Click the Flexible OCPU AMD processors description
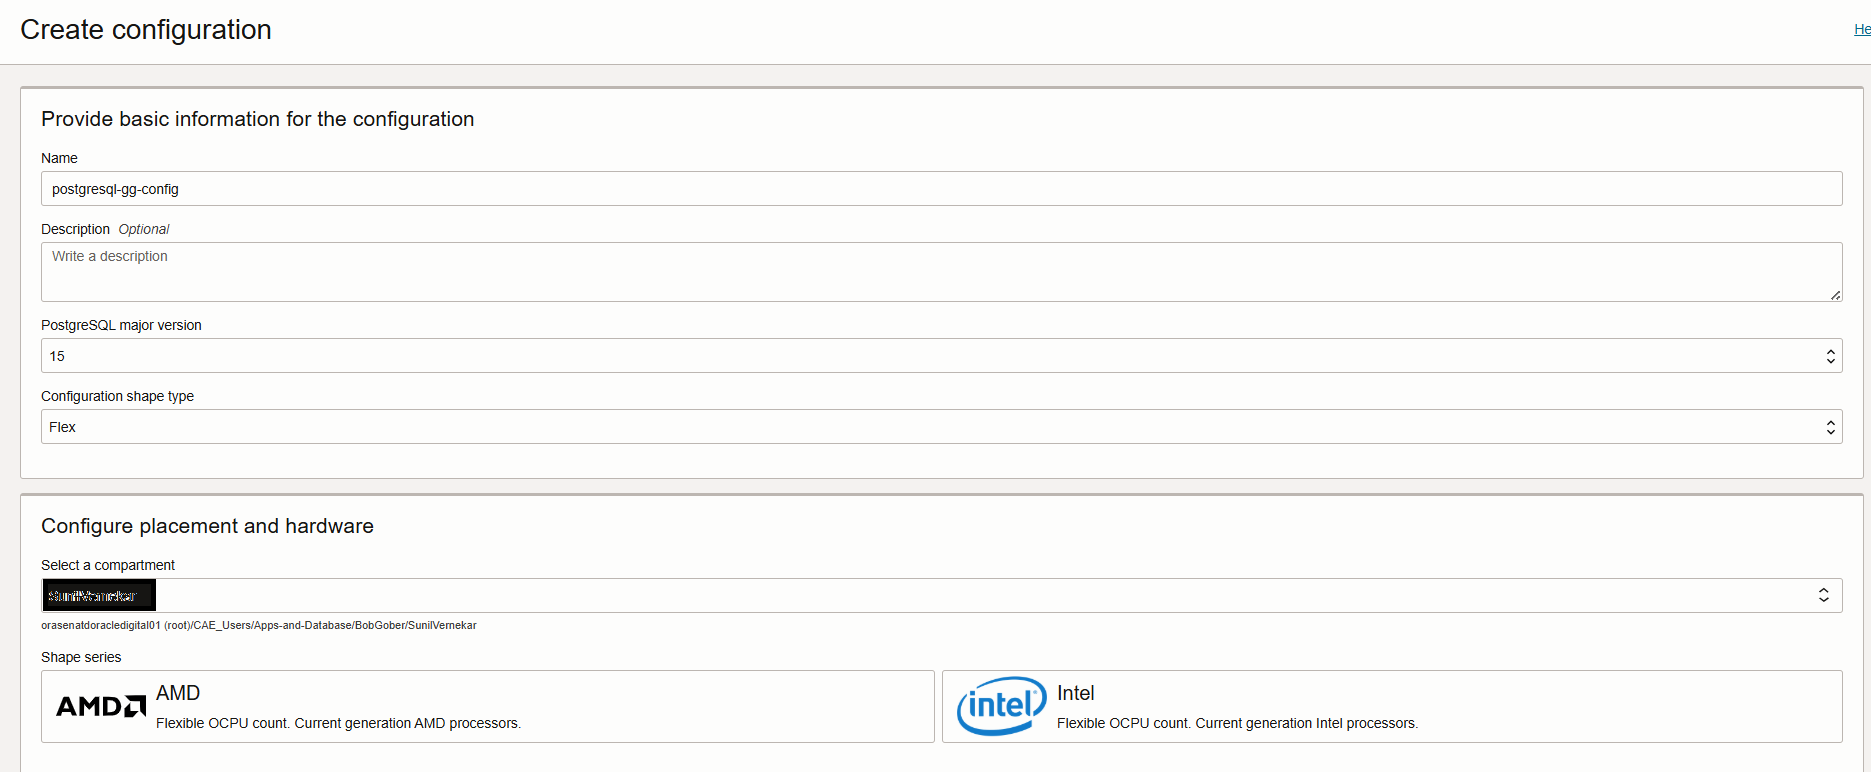 tap(338, 723)
